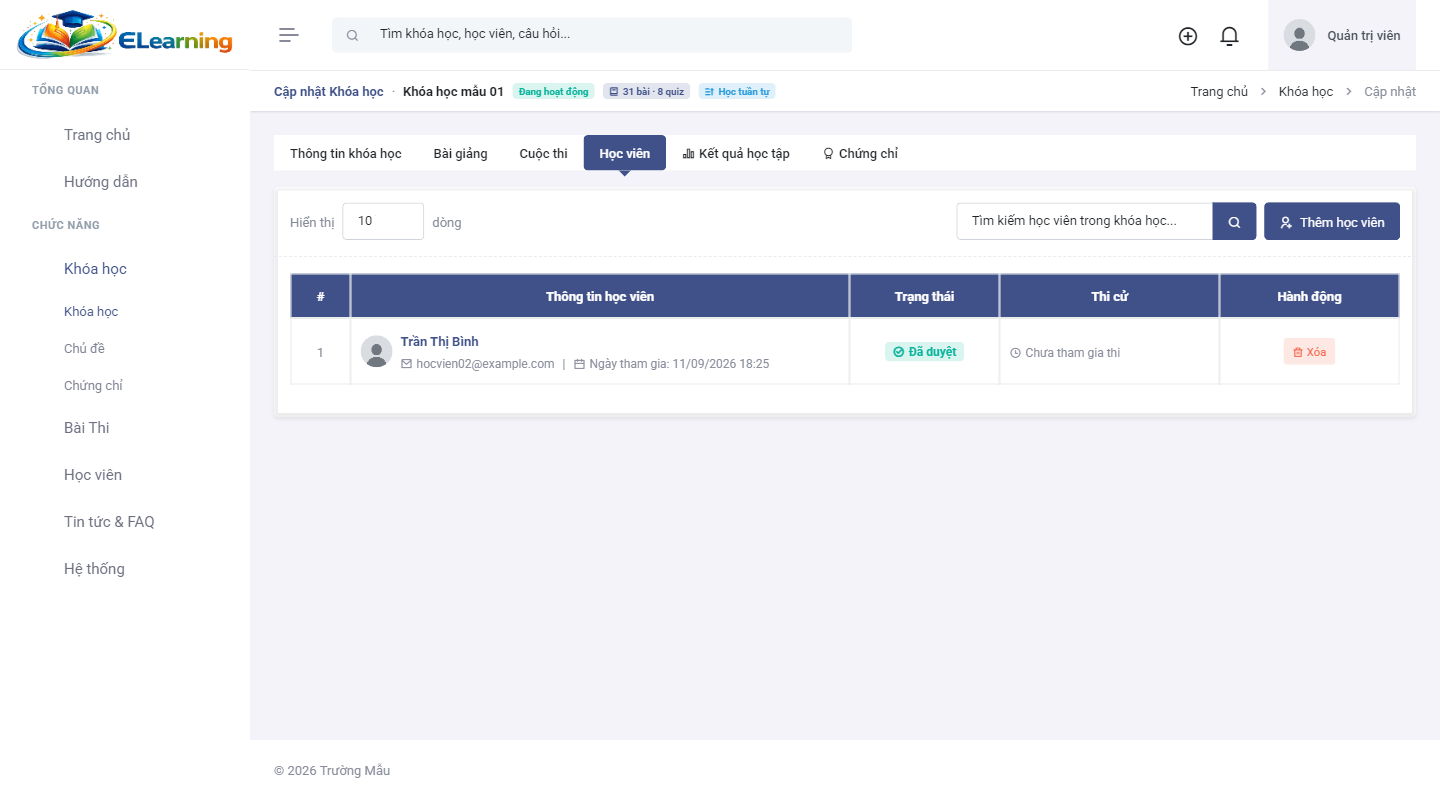
Task: Open the Cuộc thi tab
Action: [x=543, y=153]
